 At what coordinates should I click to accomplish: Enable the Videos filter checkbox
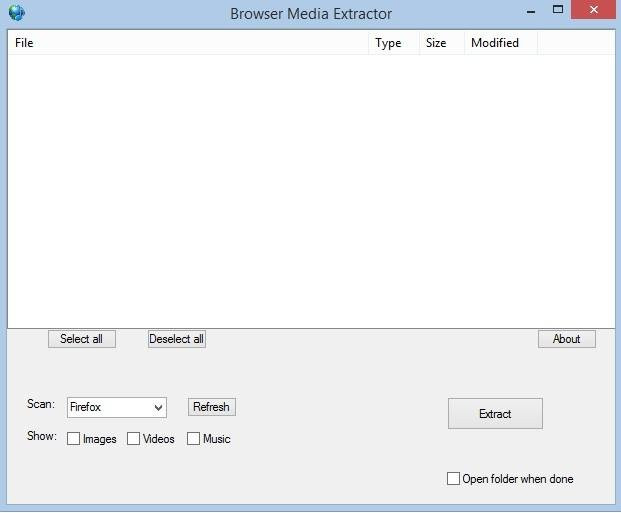tap(133, 439)
